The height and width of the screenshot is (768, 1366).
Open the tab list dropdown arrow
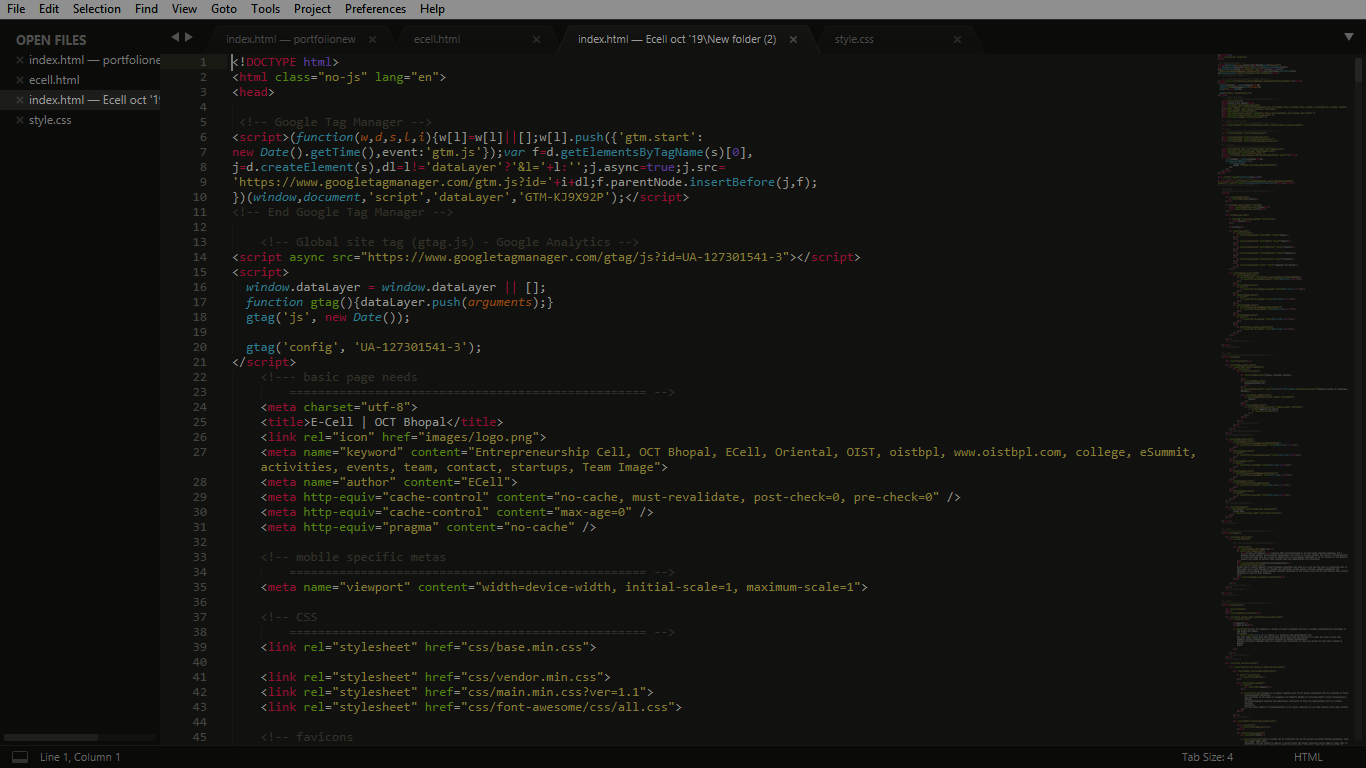[1348, 37]
